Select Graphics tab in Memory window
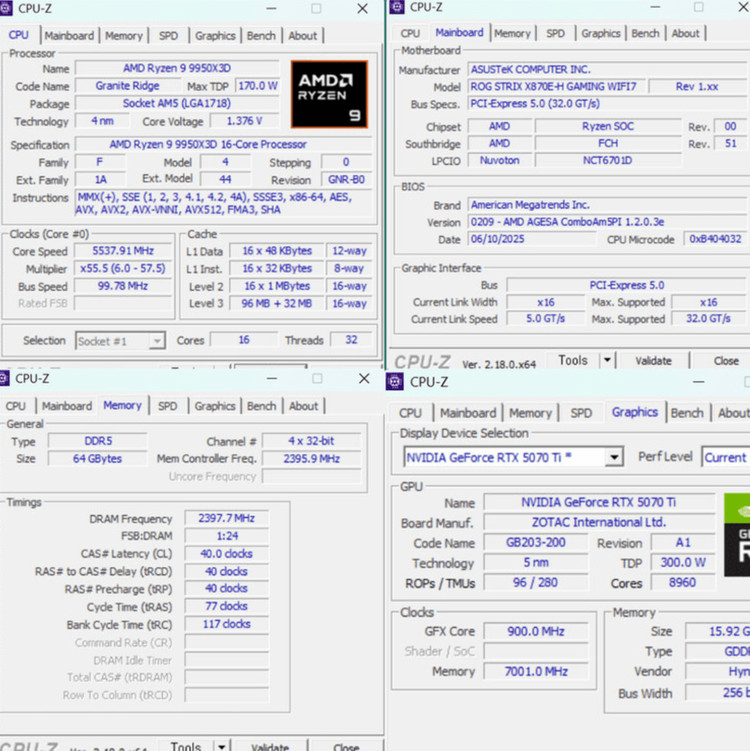This screenshot has height=751, width=750. (215, 406)
